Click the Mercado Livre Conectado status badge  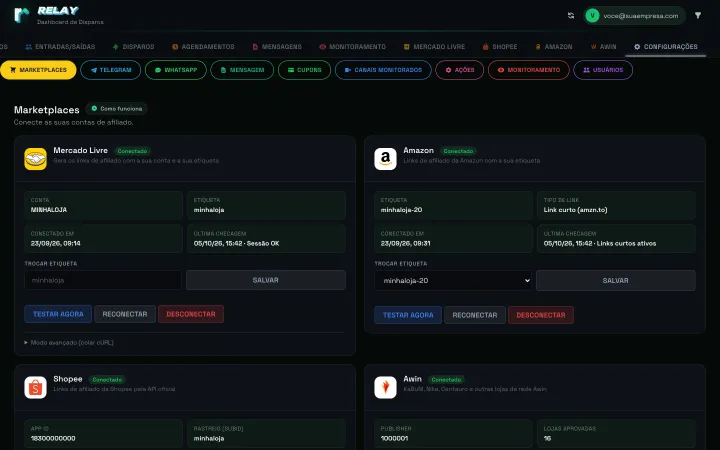point(132,151)
